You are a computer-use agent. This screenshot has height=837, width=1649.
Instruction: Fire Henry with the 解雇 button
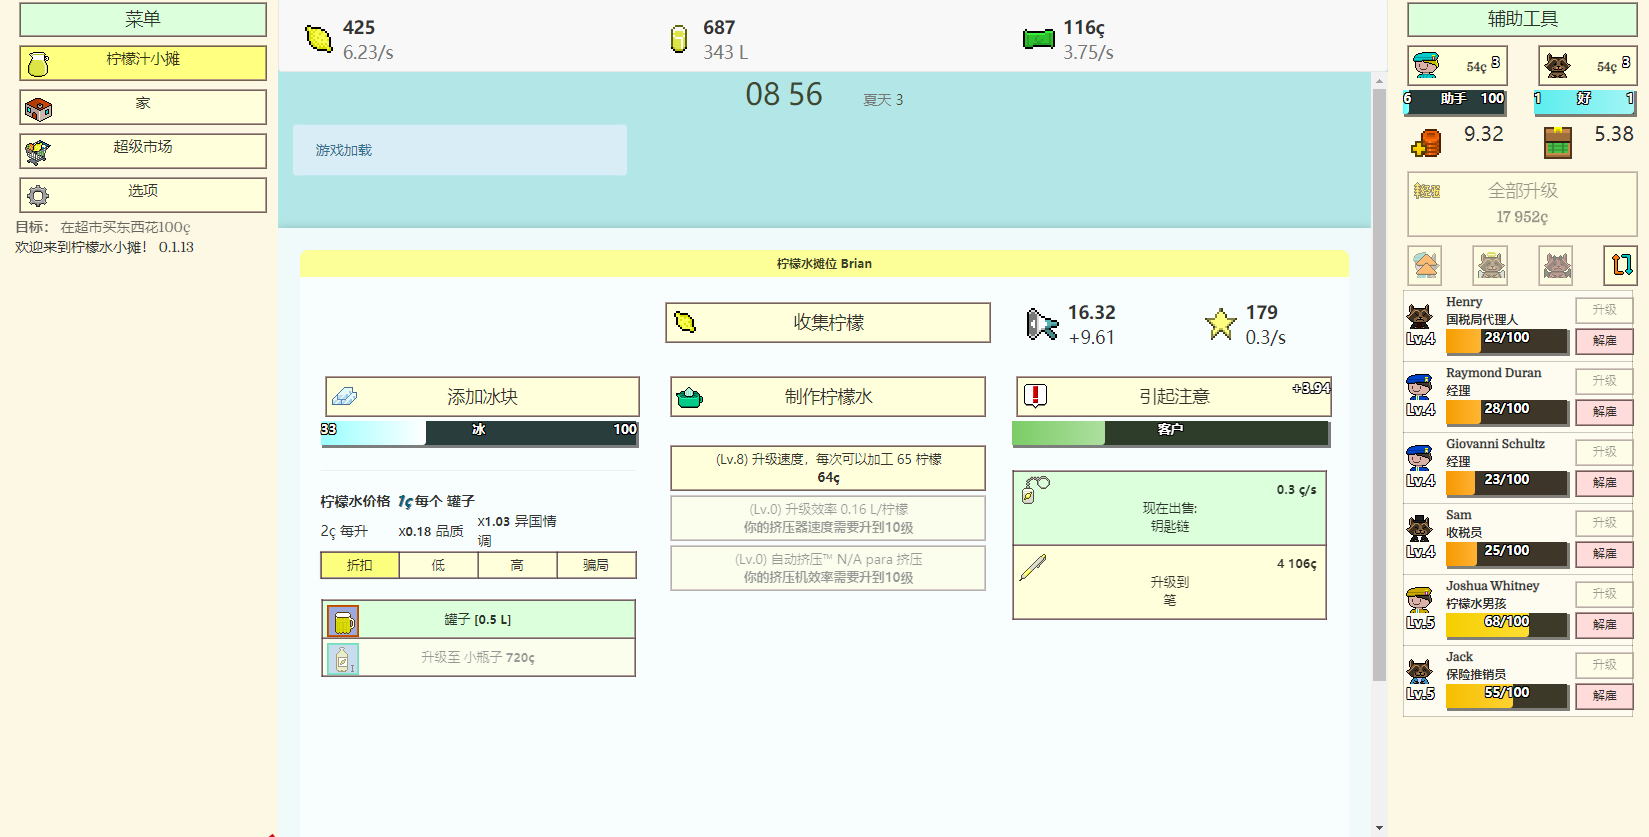(1604, 341)
